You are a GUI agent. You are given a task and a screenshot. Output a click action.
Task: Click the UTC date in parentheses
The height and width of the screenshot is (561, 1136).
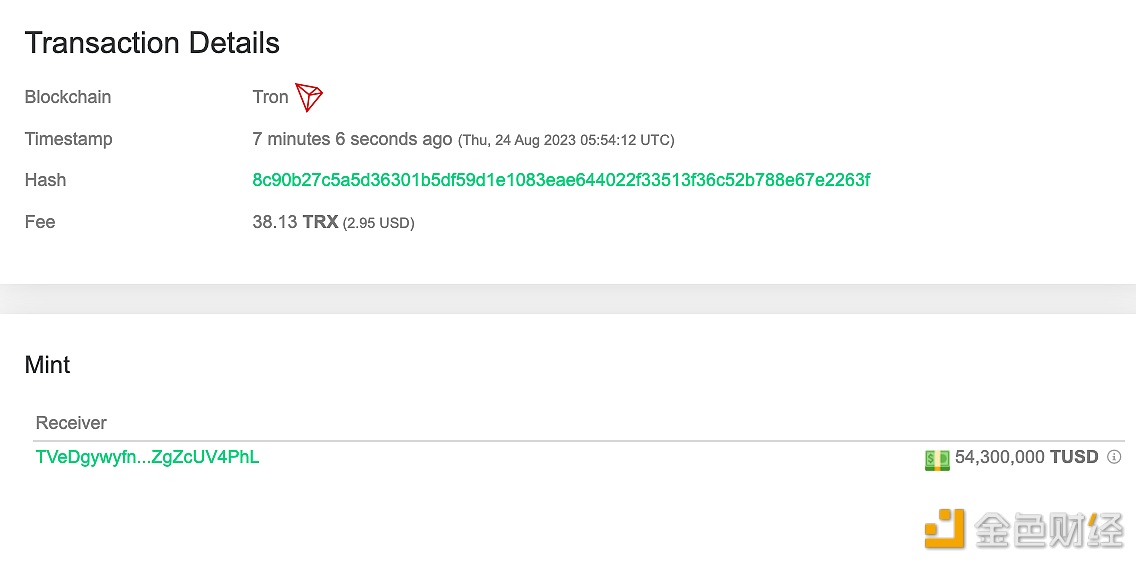click(x=566, y=141)
